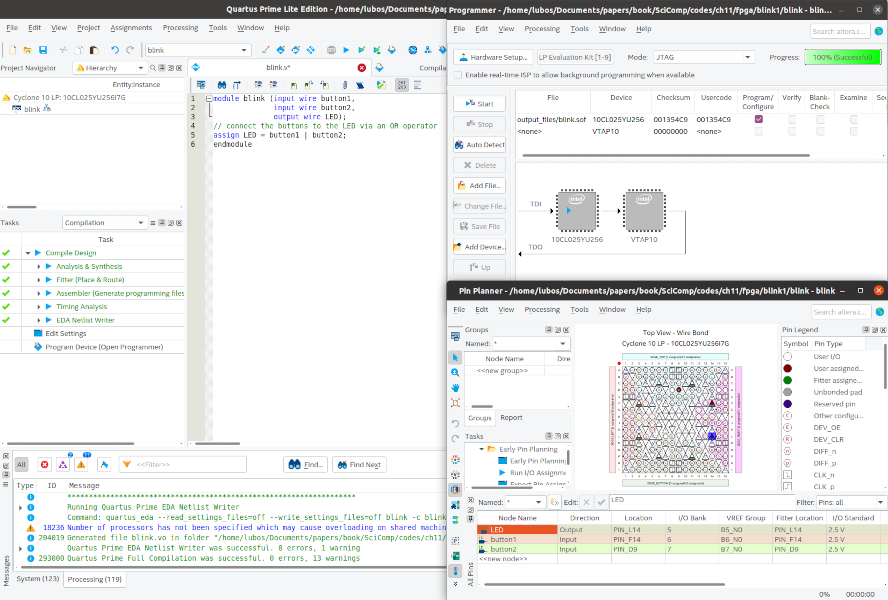Open the Mode dropdown showing JTAG

tap(704, 57)
